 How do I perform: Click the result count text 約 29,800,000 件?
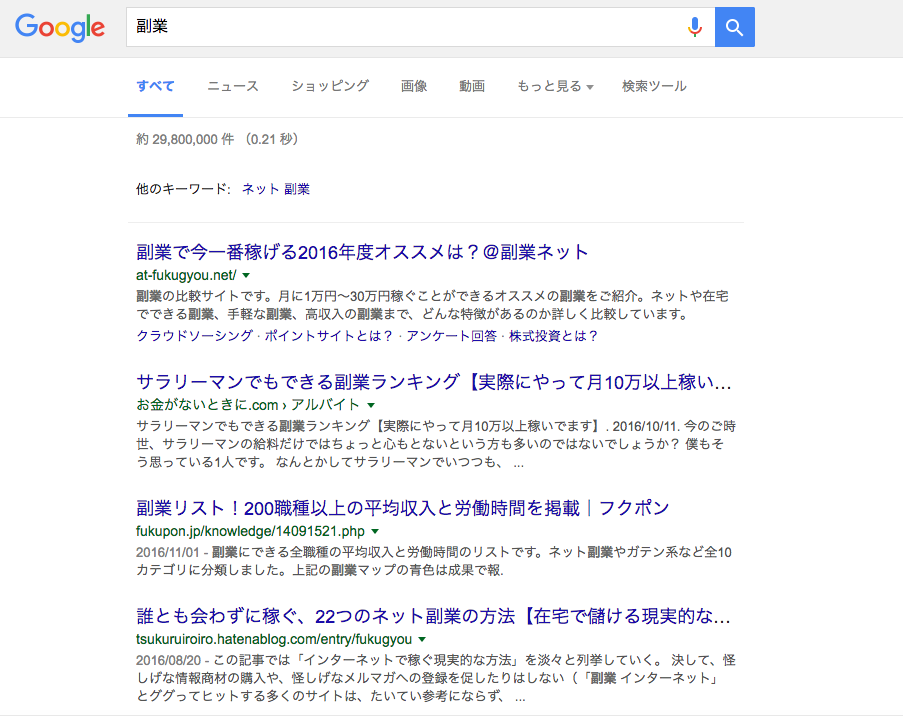185,139
